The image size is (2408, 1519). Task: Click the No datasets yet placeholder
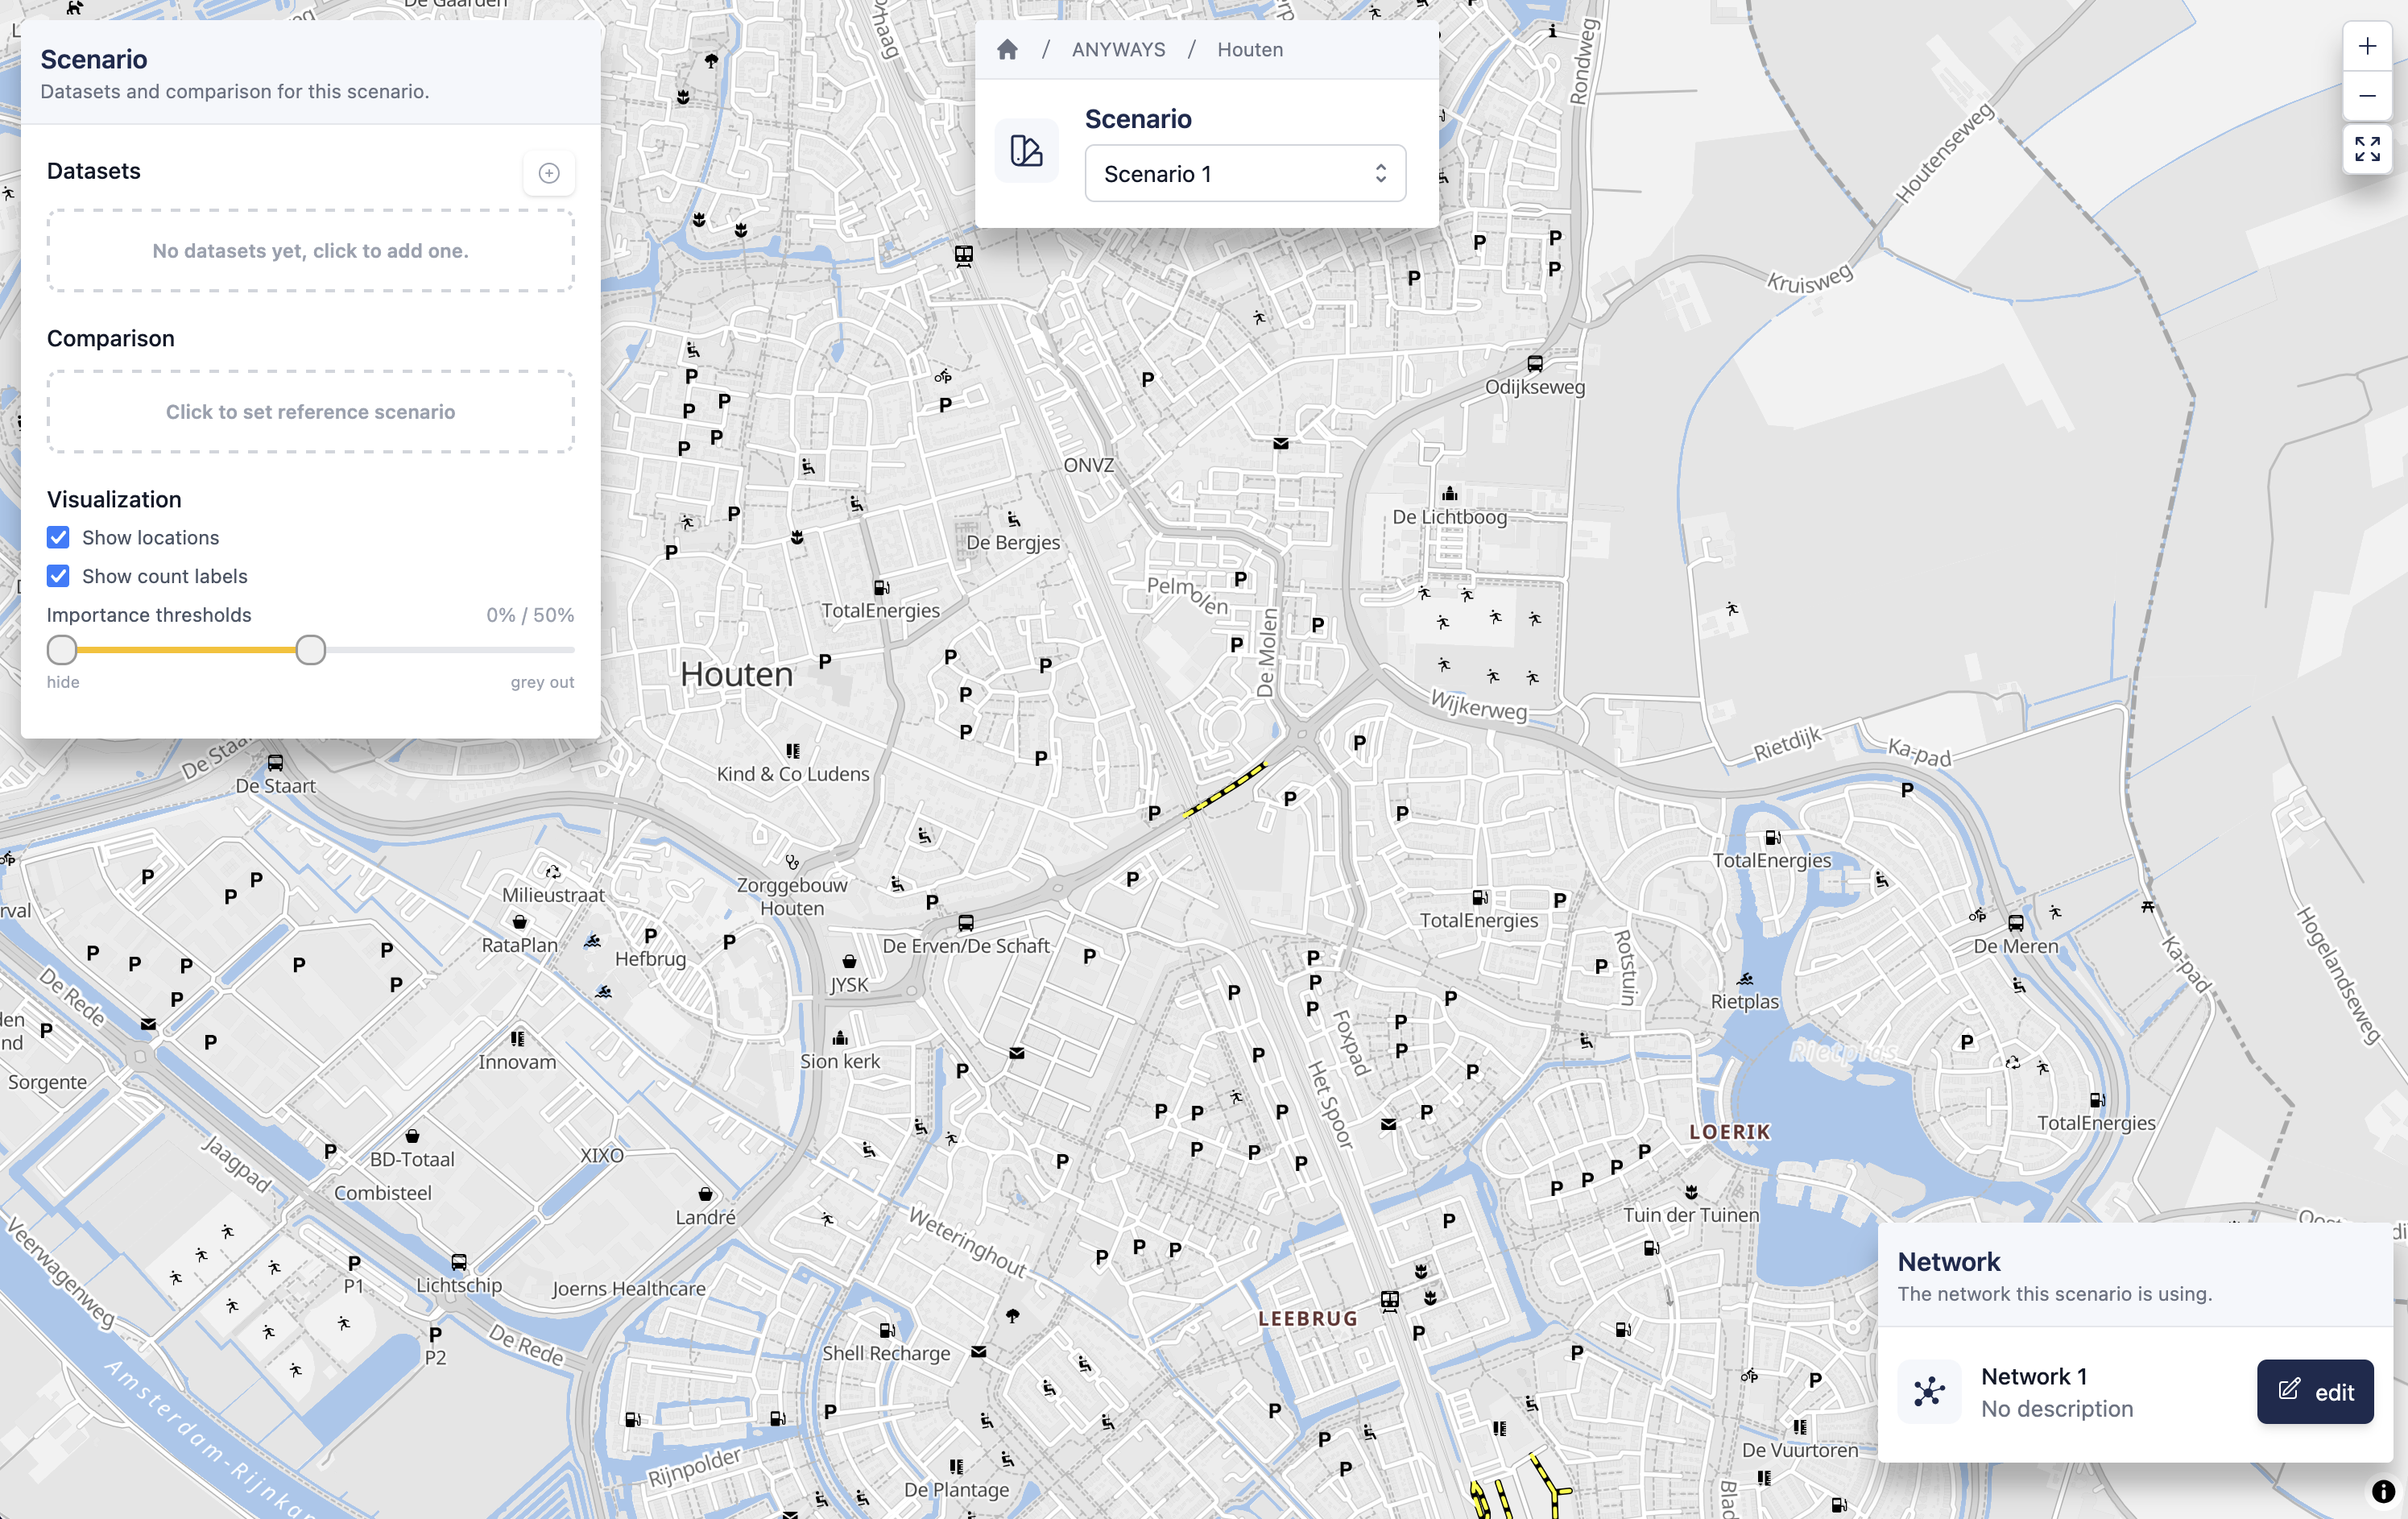tap(310, 251)
